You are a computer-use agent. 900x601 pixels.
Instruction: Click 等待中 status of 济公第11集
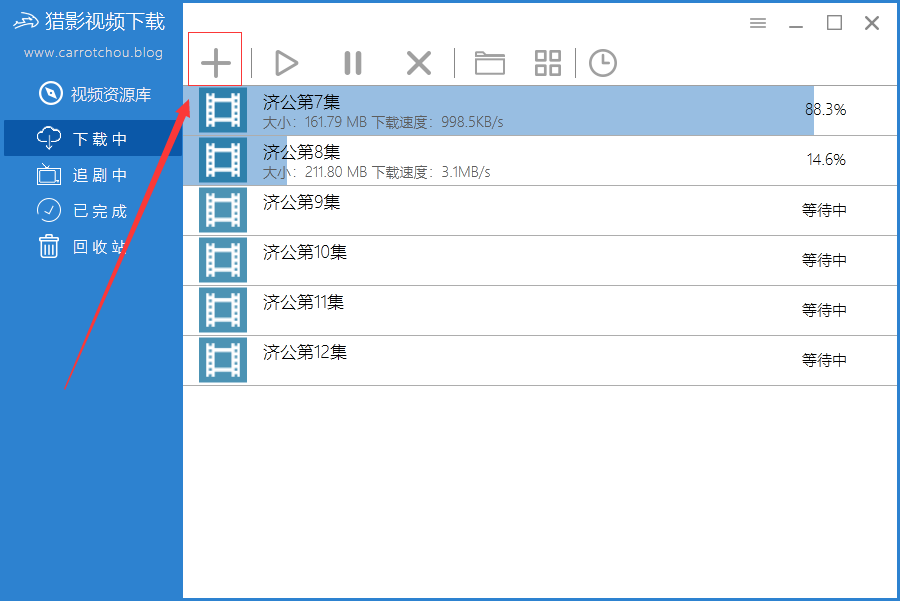pyautogui.click(x=824, y=310)
